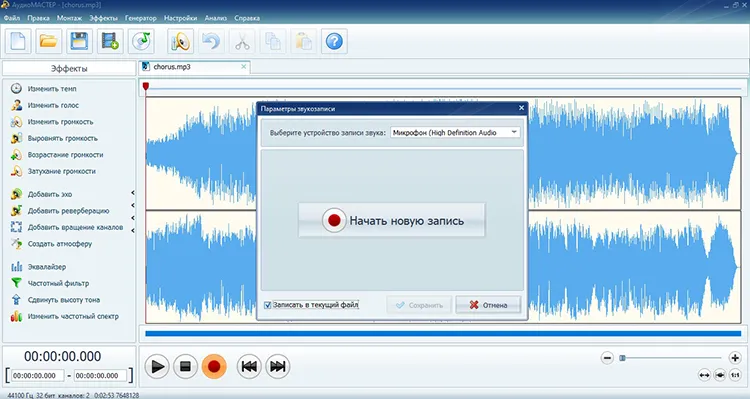
Task: Click the microphone recording toolbar icon
Action: (x=180, y=41)
